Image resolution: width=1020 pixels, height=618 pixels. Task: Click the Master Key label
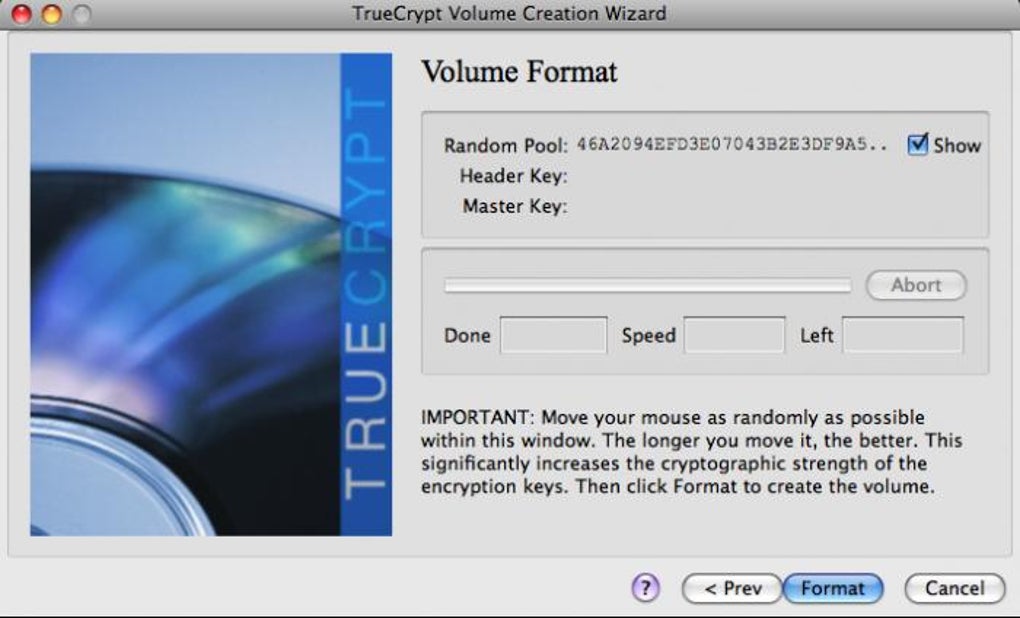point(515,206)
